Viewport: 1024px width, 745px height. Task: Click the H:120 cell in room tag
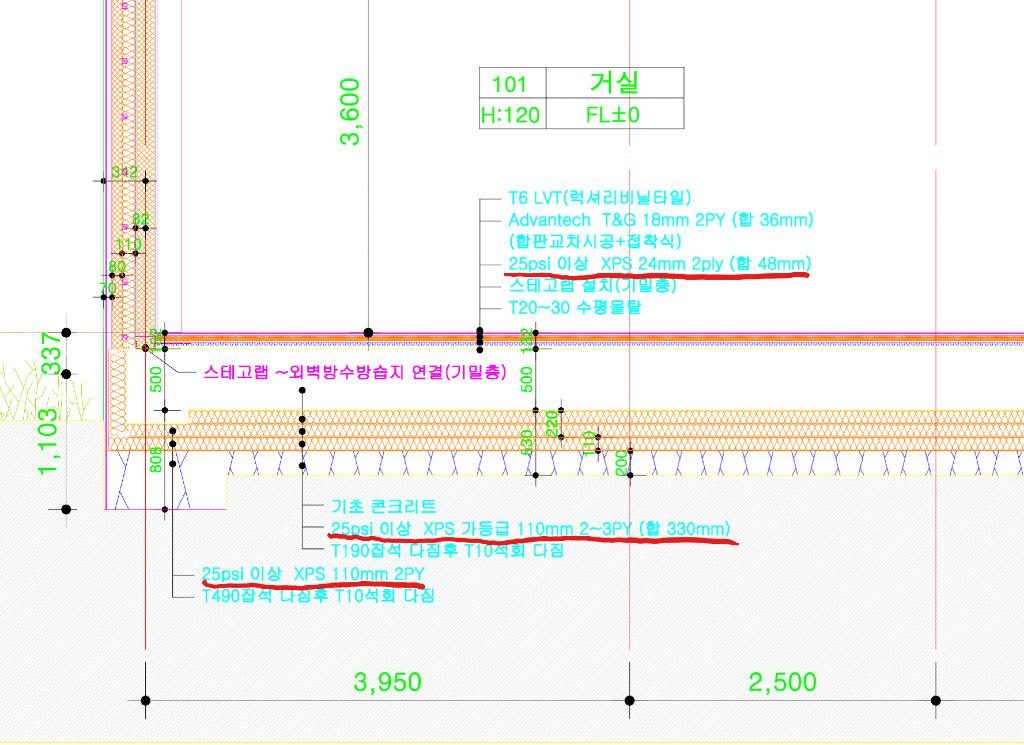coord(510,115)
